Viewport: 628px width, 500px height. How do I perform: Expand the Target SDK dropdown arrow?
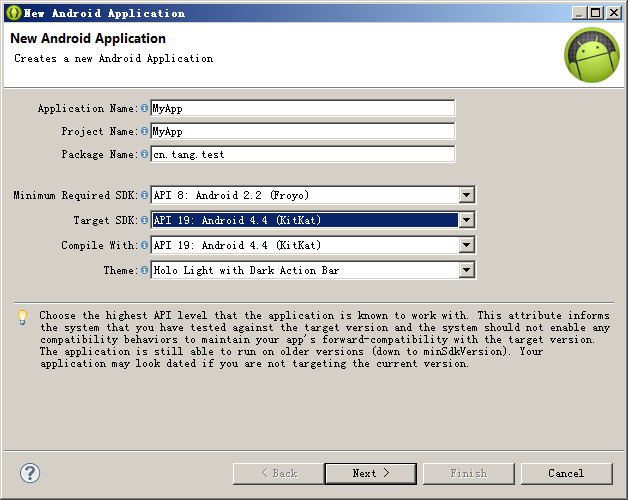(466, 220)
